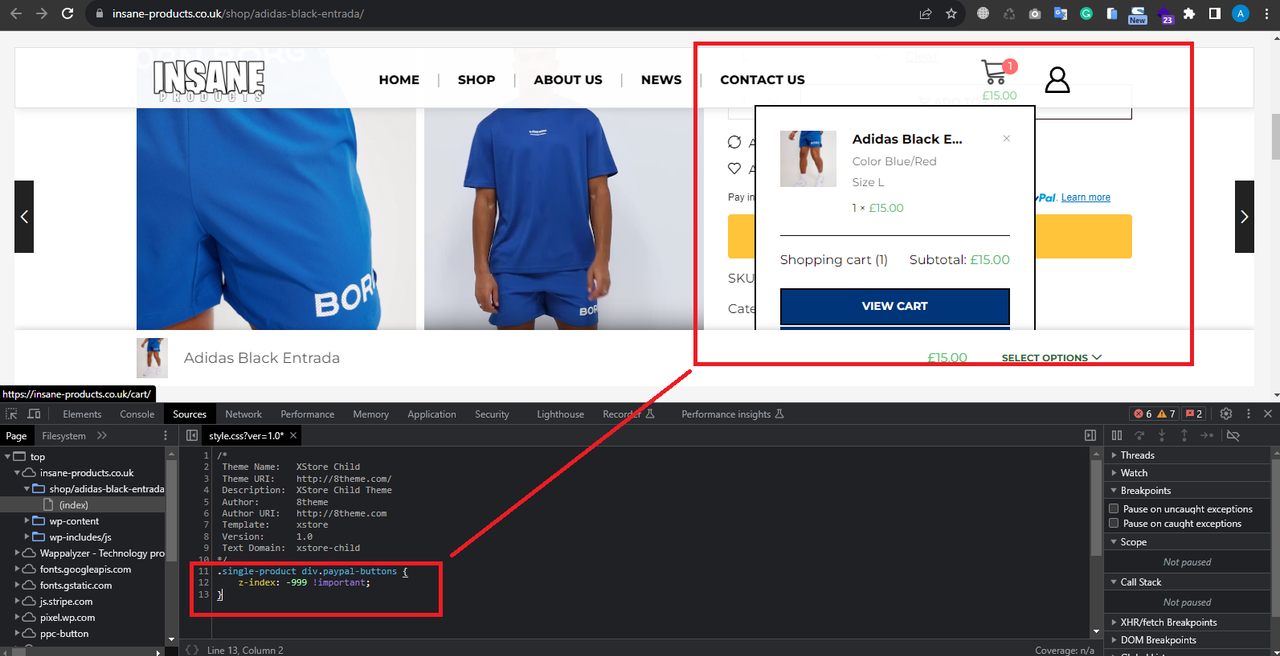Close the style.css?ver=1.0 file tab
Viewport: 1280px width, 656px height.
(x=293, y=436)
